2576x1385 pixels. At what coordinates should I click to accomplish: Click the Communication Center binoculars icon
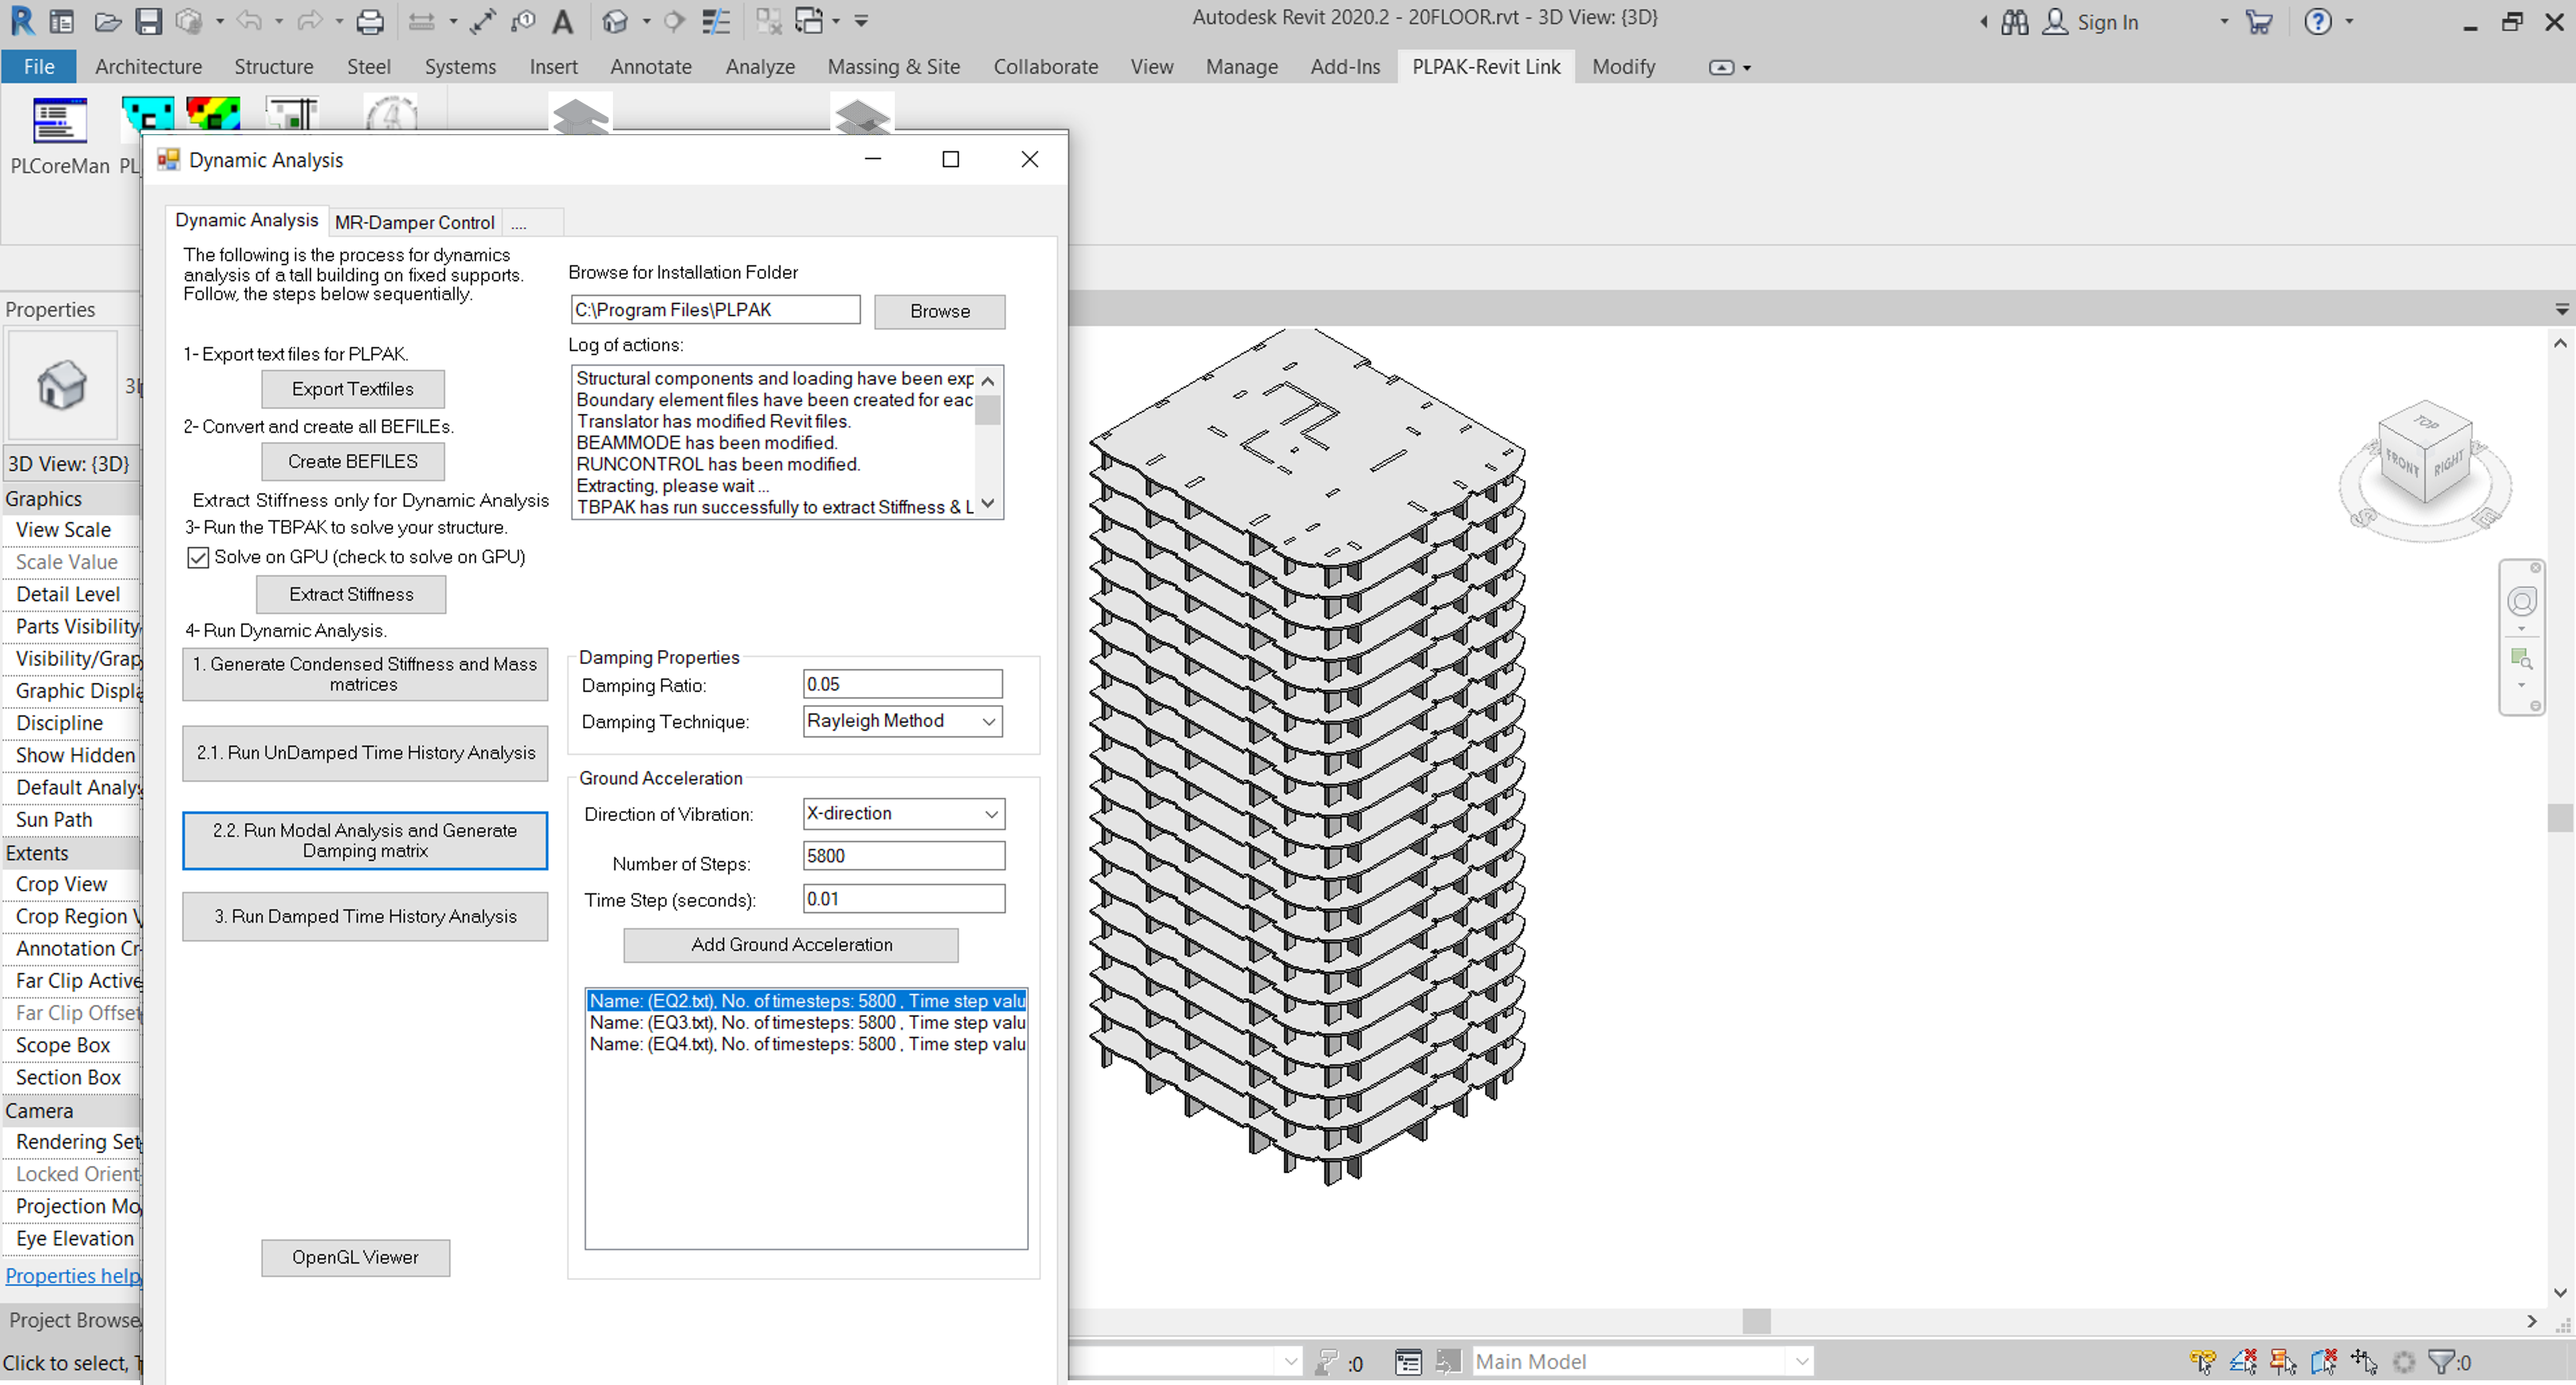click(x=2015, y=22)
